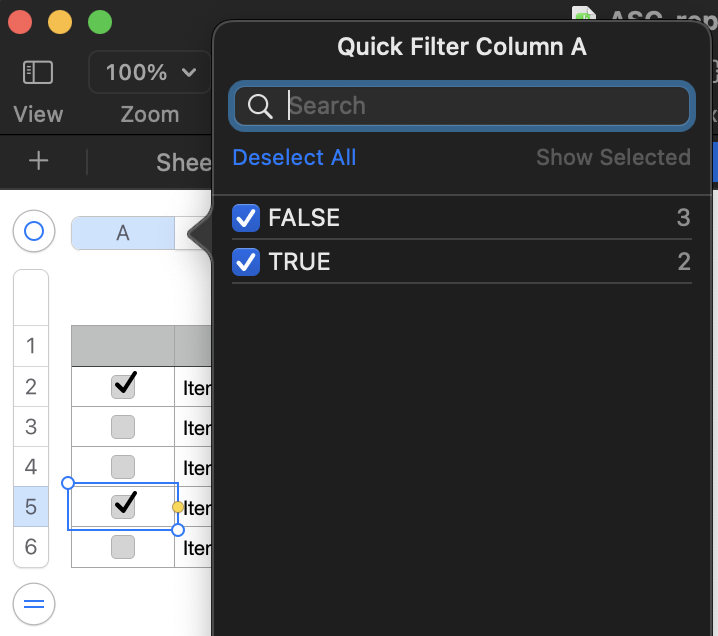Viewport: 718px width, 636px height.
Task: Click Show Selected button
Action: click(x=613, y=157)
